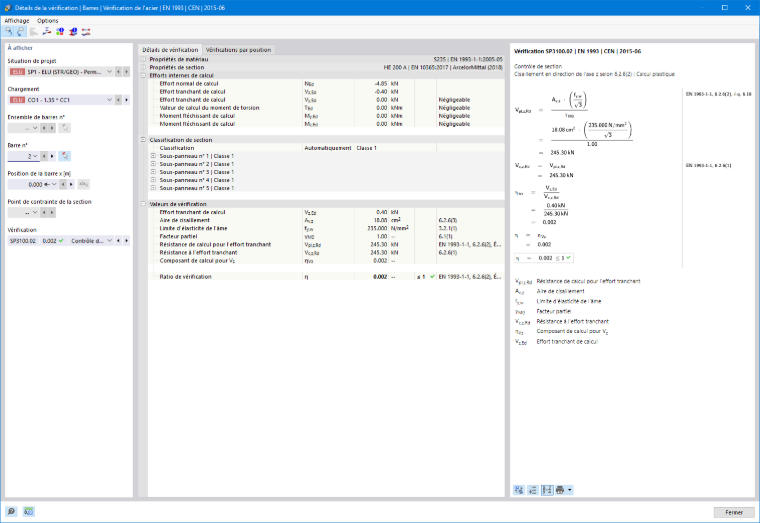
Task: Click the Classification Automatiquement cell
Action: pos(328,148)
